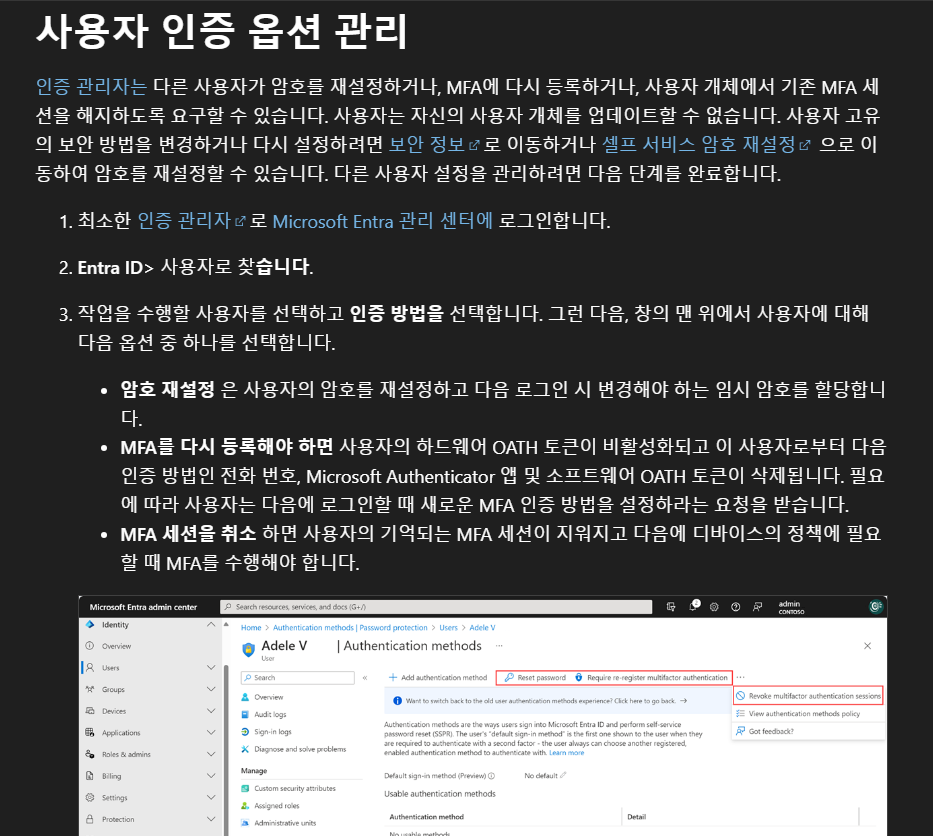Click the Assigned roles icon
The height and width of the screenshot is (836, 933).
pyautogui.click(x=245, y=806)
